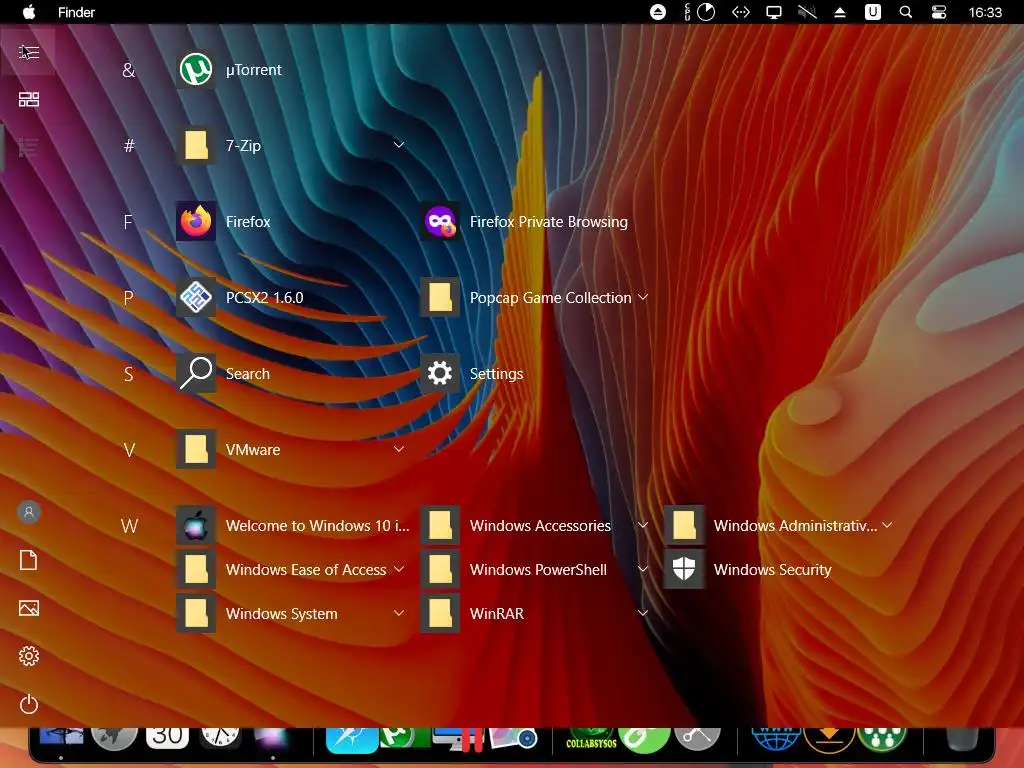Expand the Windows Ease of Access chevron
This screenshot has width=1024, height=768.
(399, 569)
